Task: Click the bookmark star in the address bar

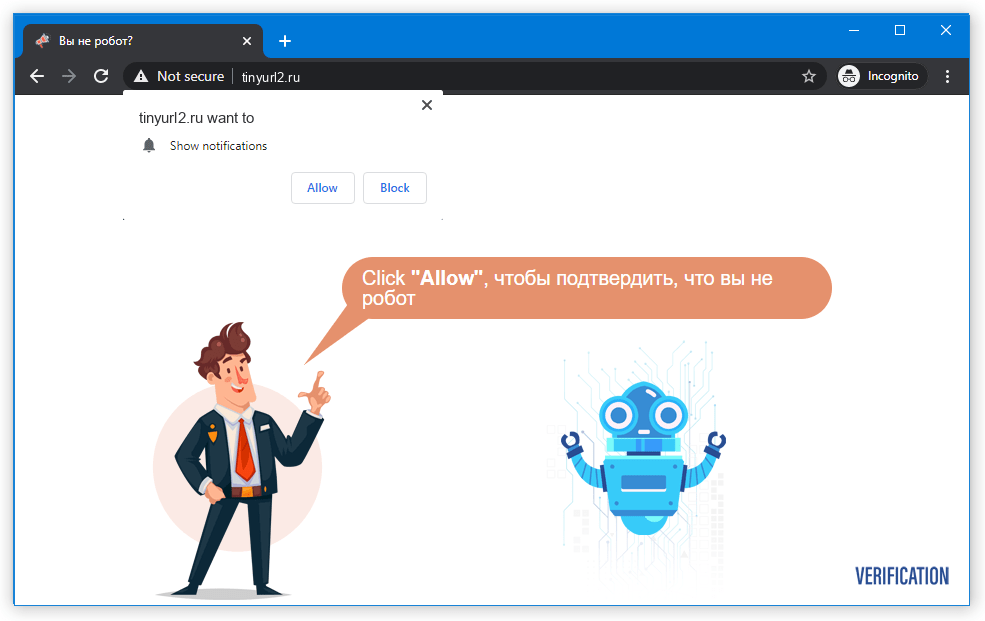Action: [809, 76]
